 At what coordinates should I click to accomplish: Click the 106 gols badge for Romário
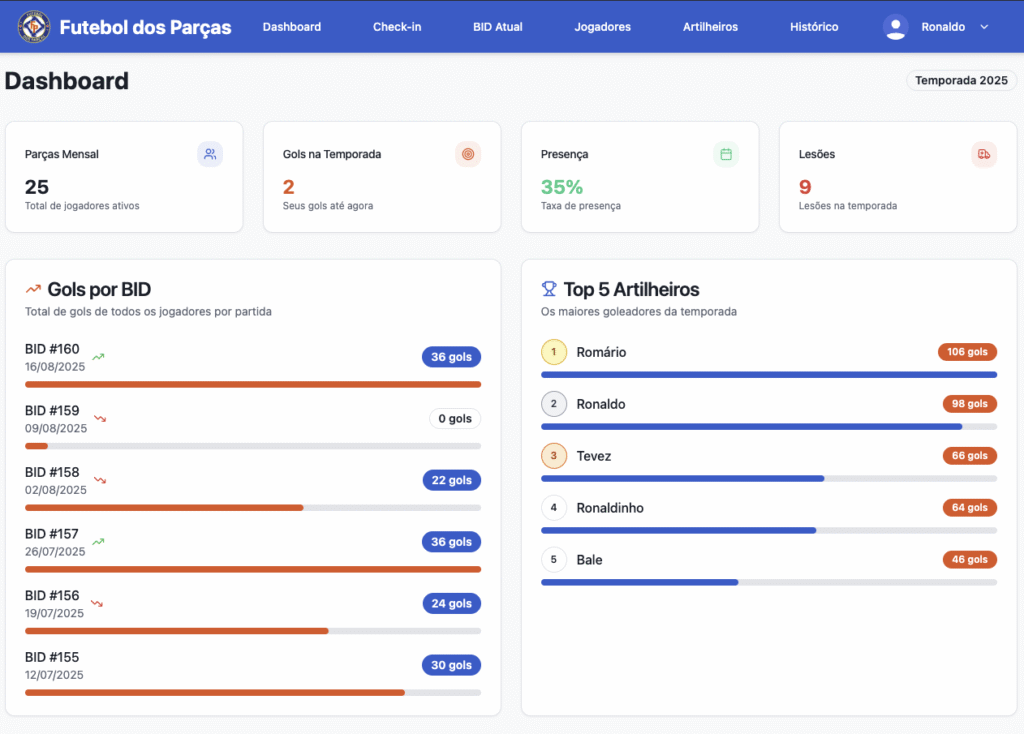pyautogui.click(x=967, y=352)
